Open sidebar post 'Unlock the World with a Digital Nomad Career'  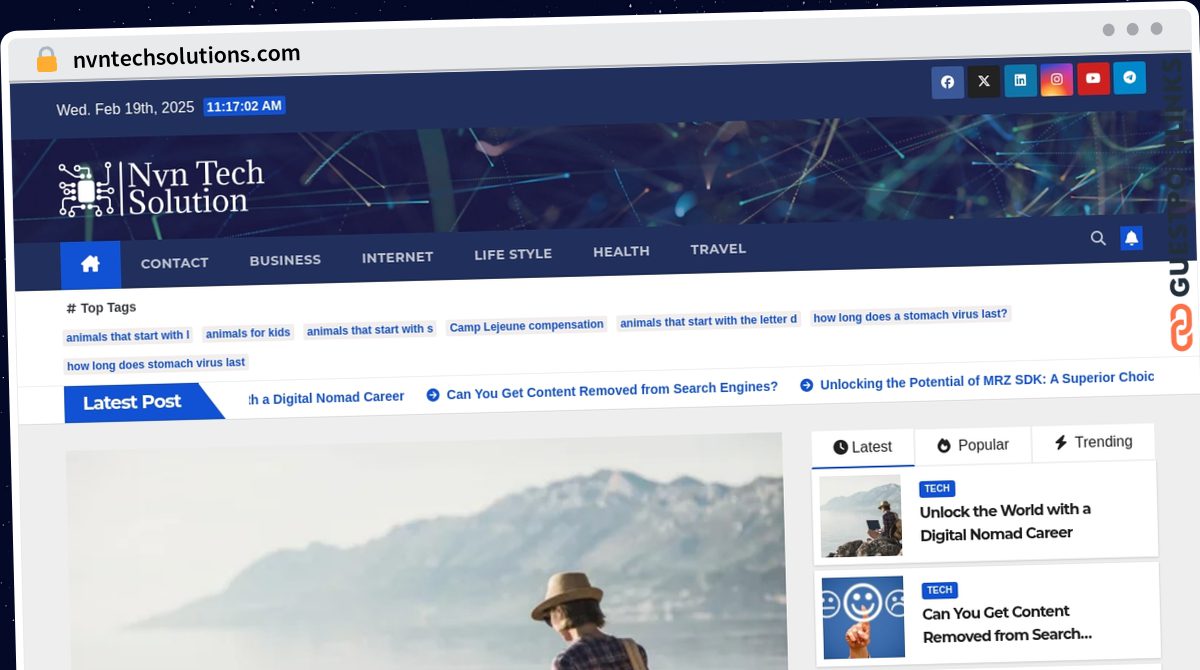pos(1005,521)
